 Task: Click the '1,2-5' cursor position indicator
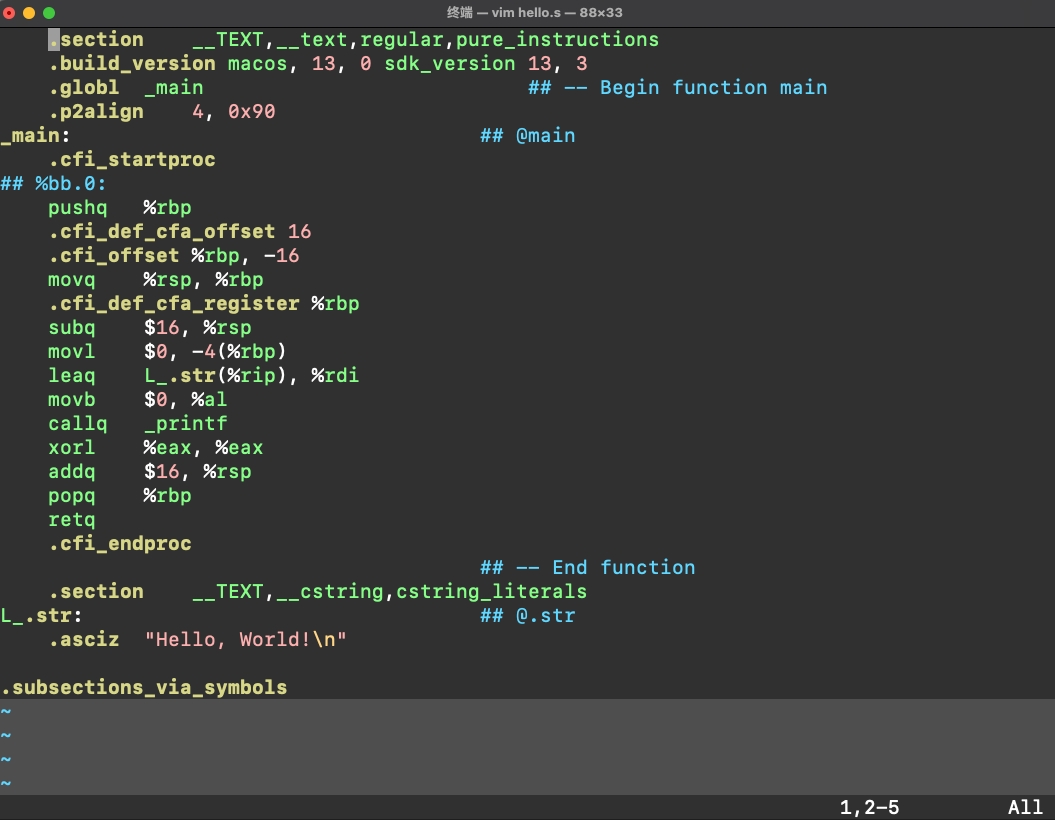point(869,807)
